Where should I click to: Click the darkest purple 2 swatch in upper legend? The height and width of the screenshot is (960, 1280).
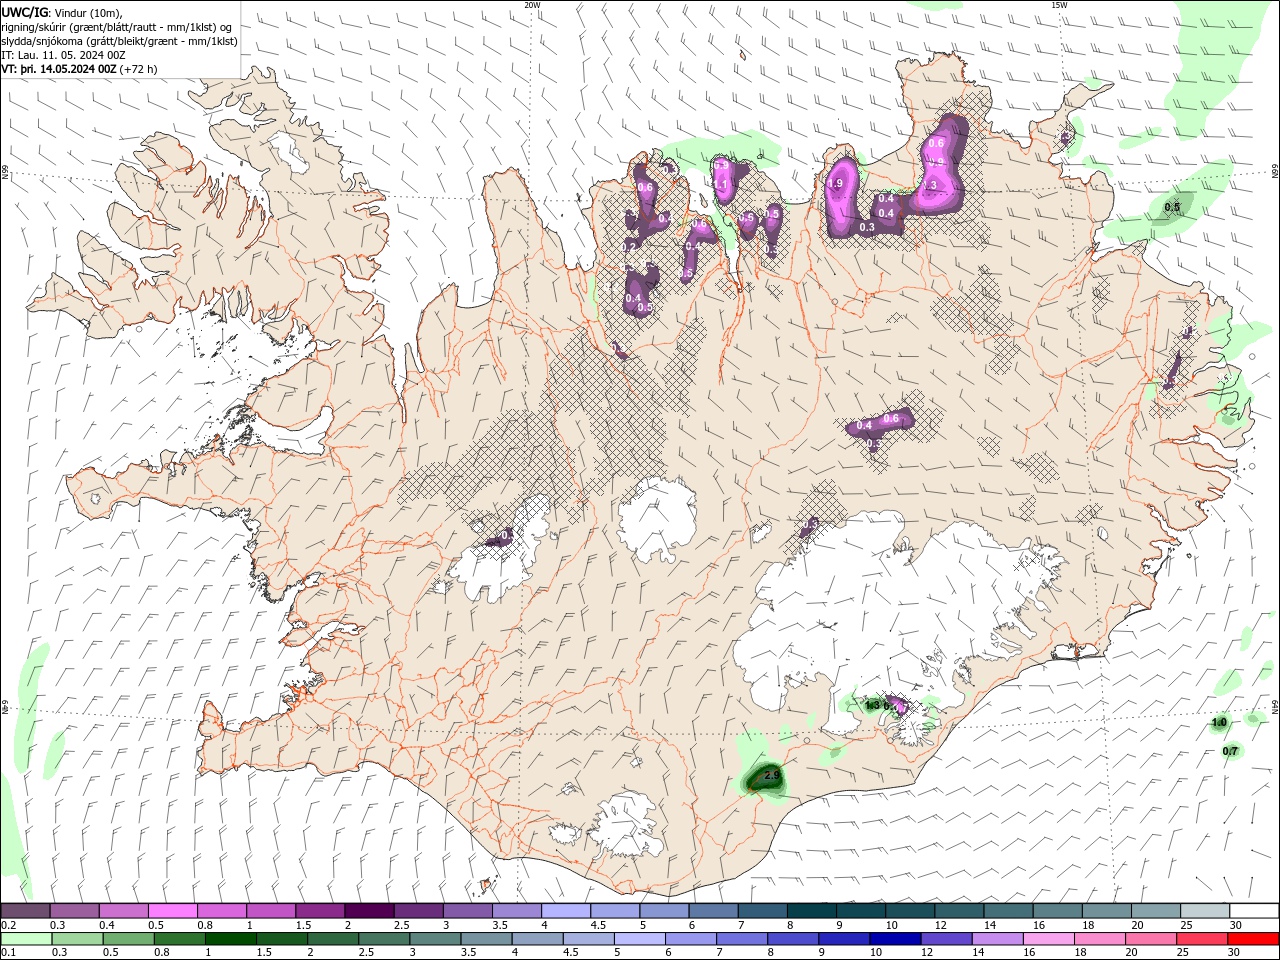point(368,911)
